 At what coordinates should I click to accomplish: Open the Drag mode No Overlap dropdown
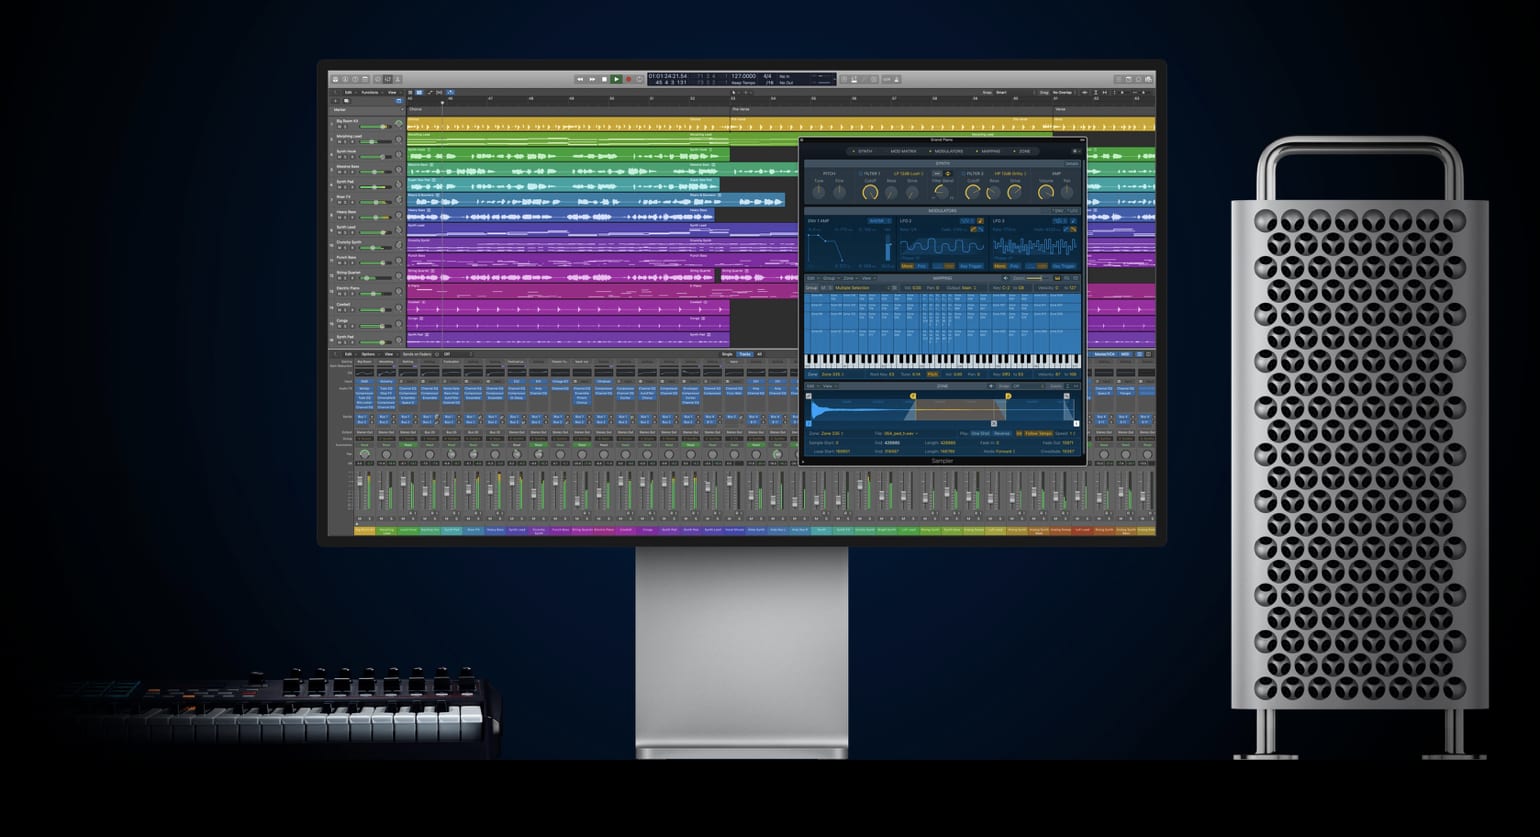pyautogui.click(x=1062, y=92)
